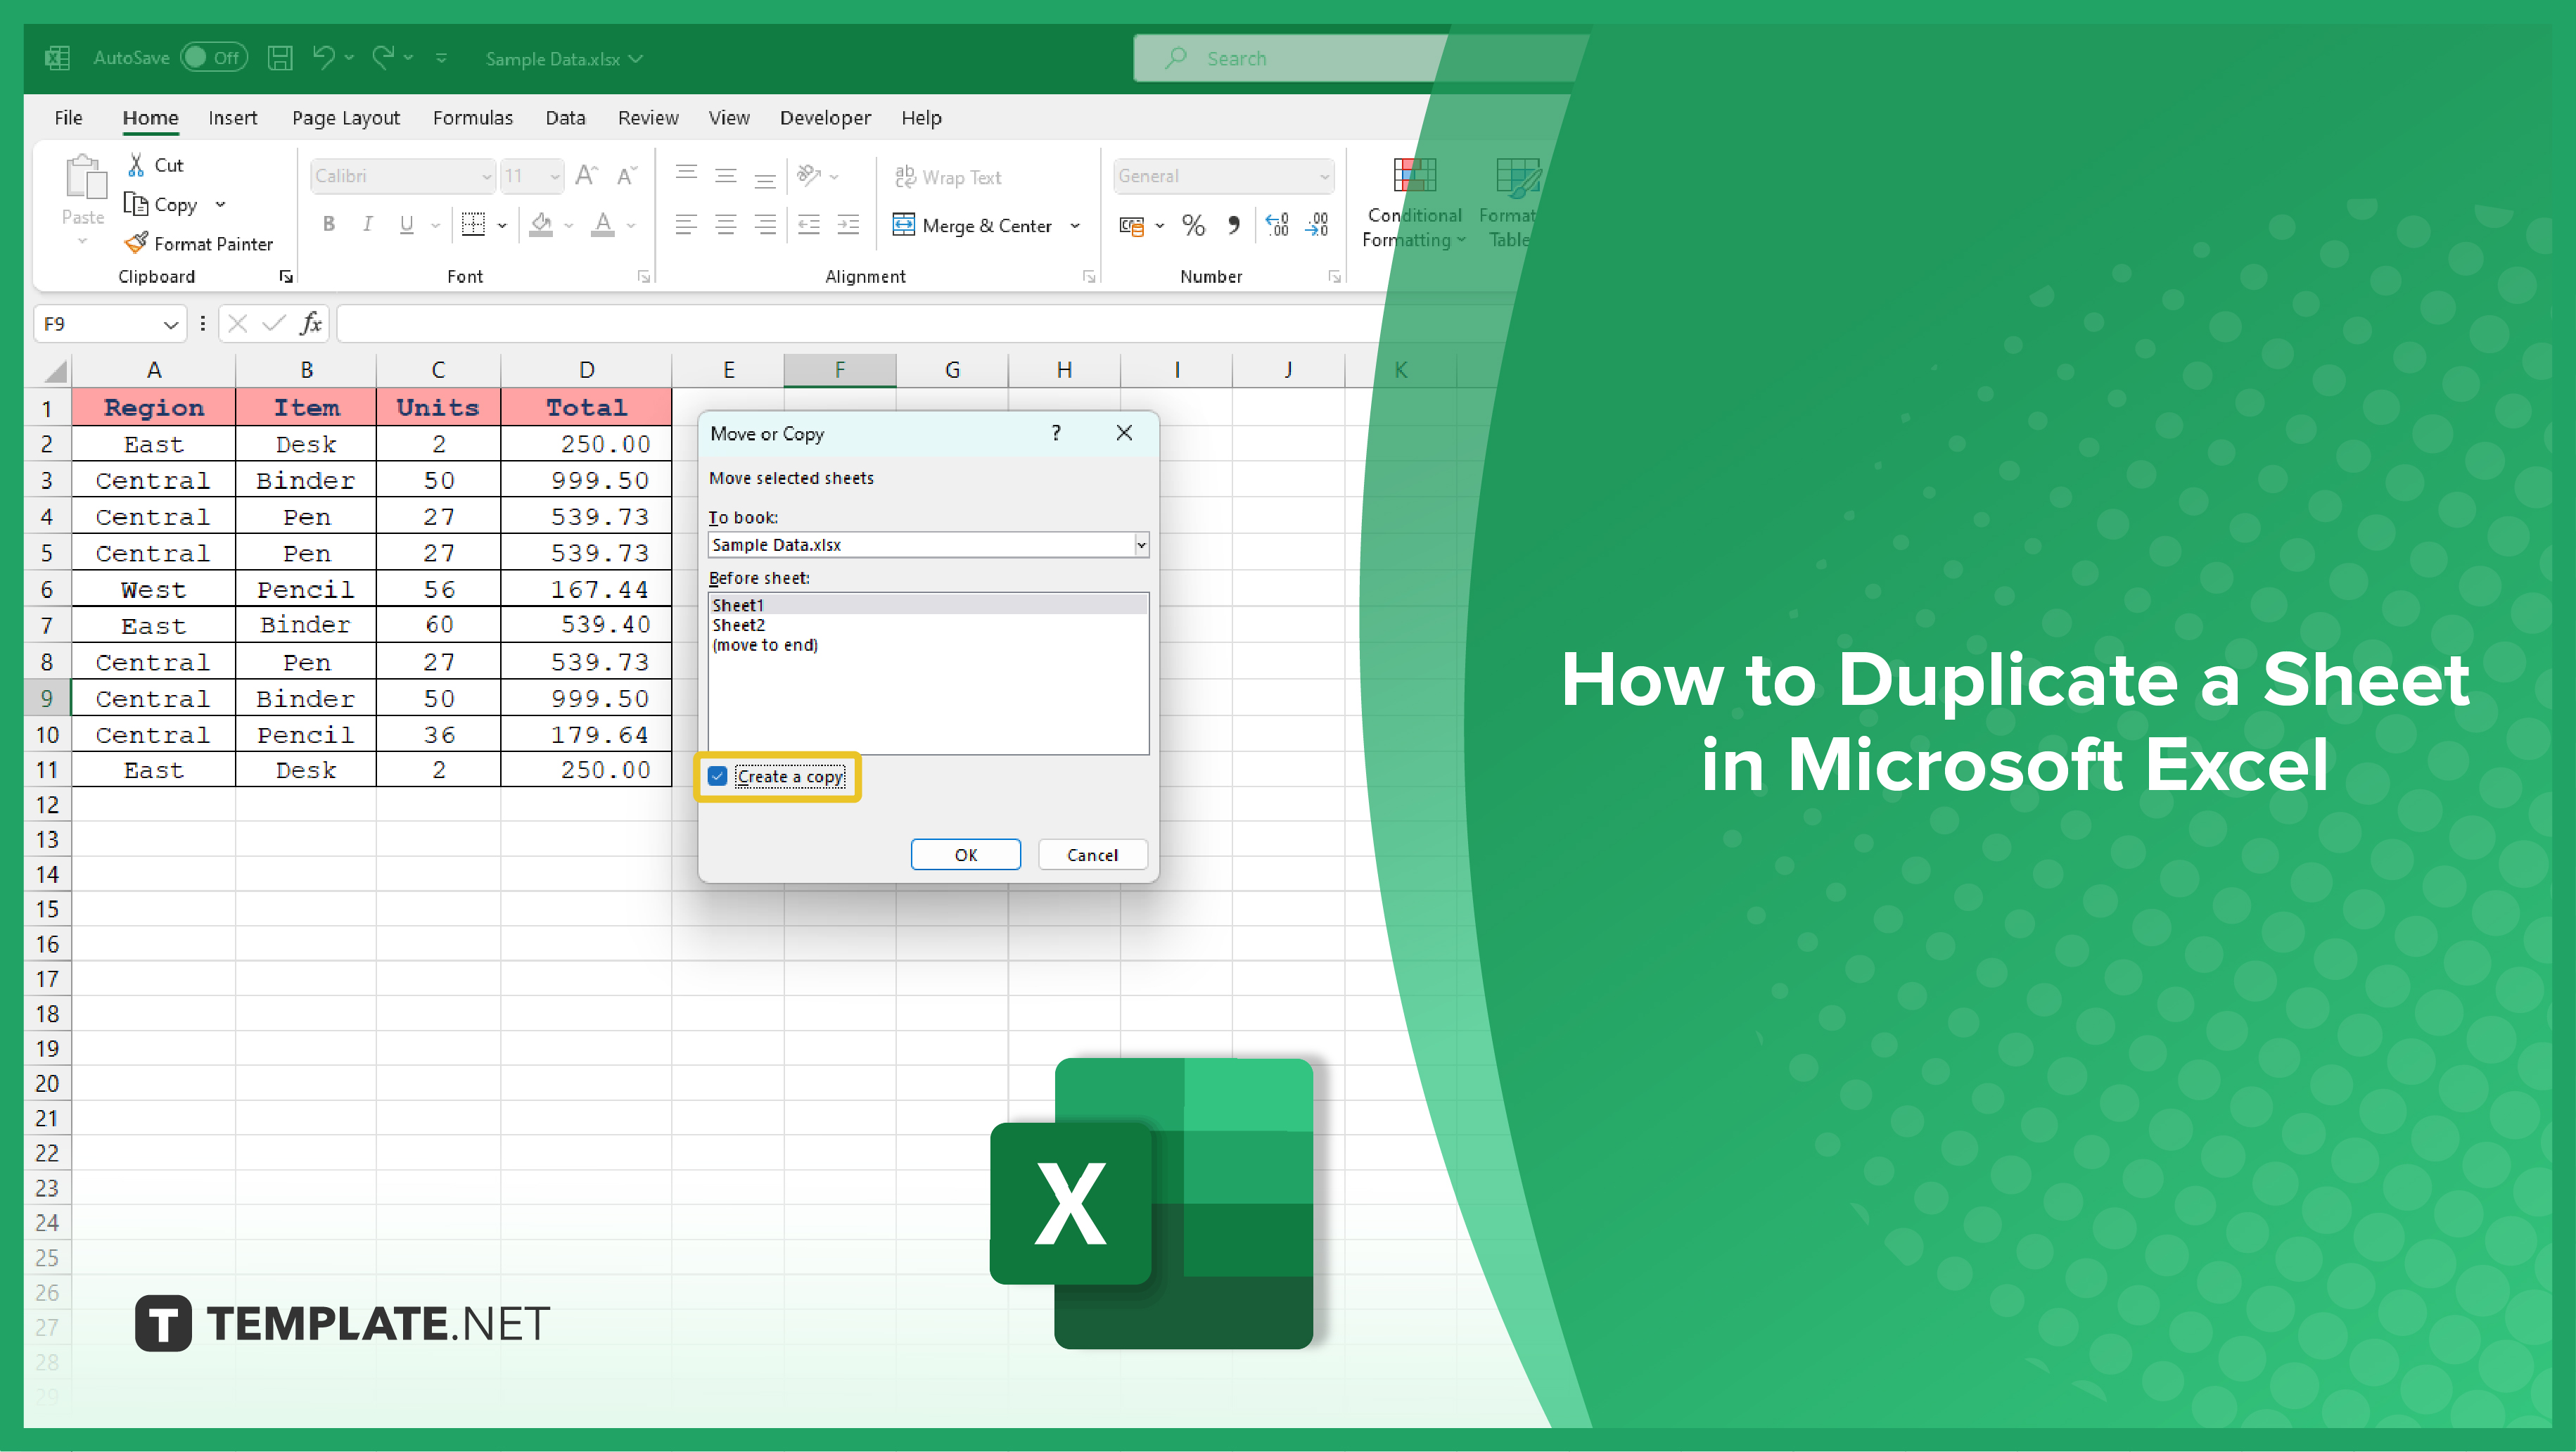This screenshot has width=2576, height=1452.
Task: Open the Font Color swatch picker
Action: tap(630, 225)
